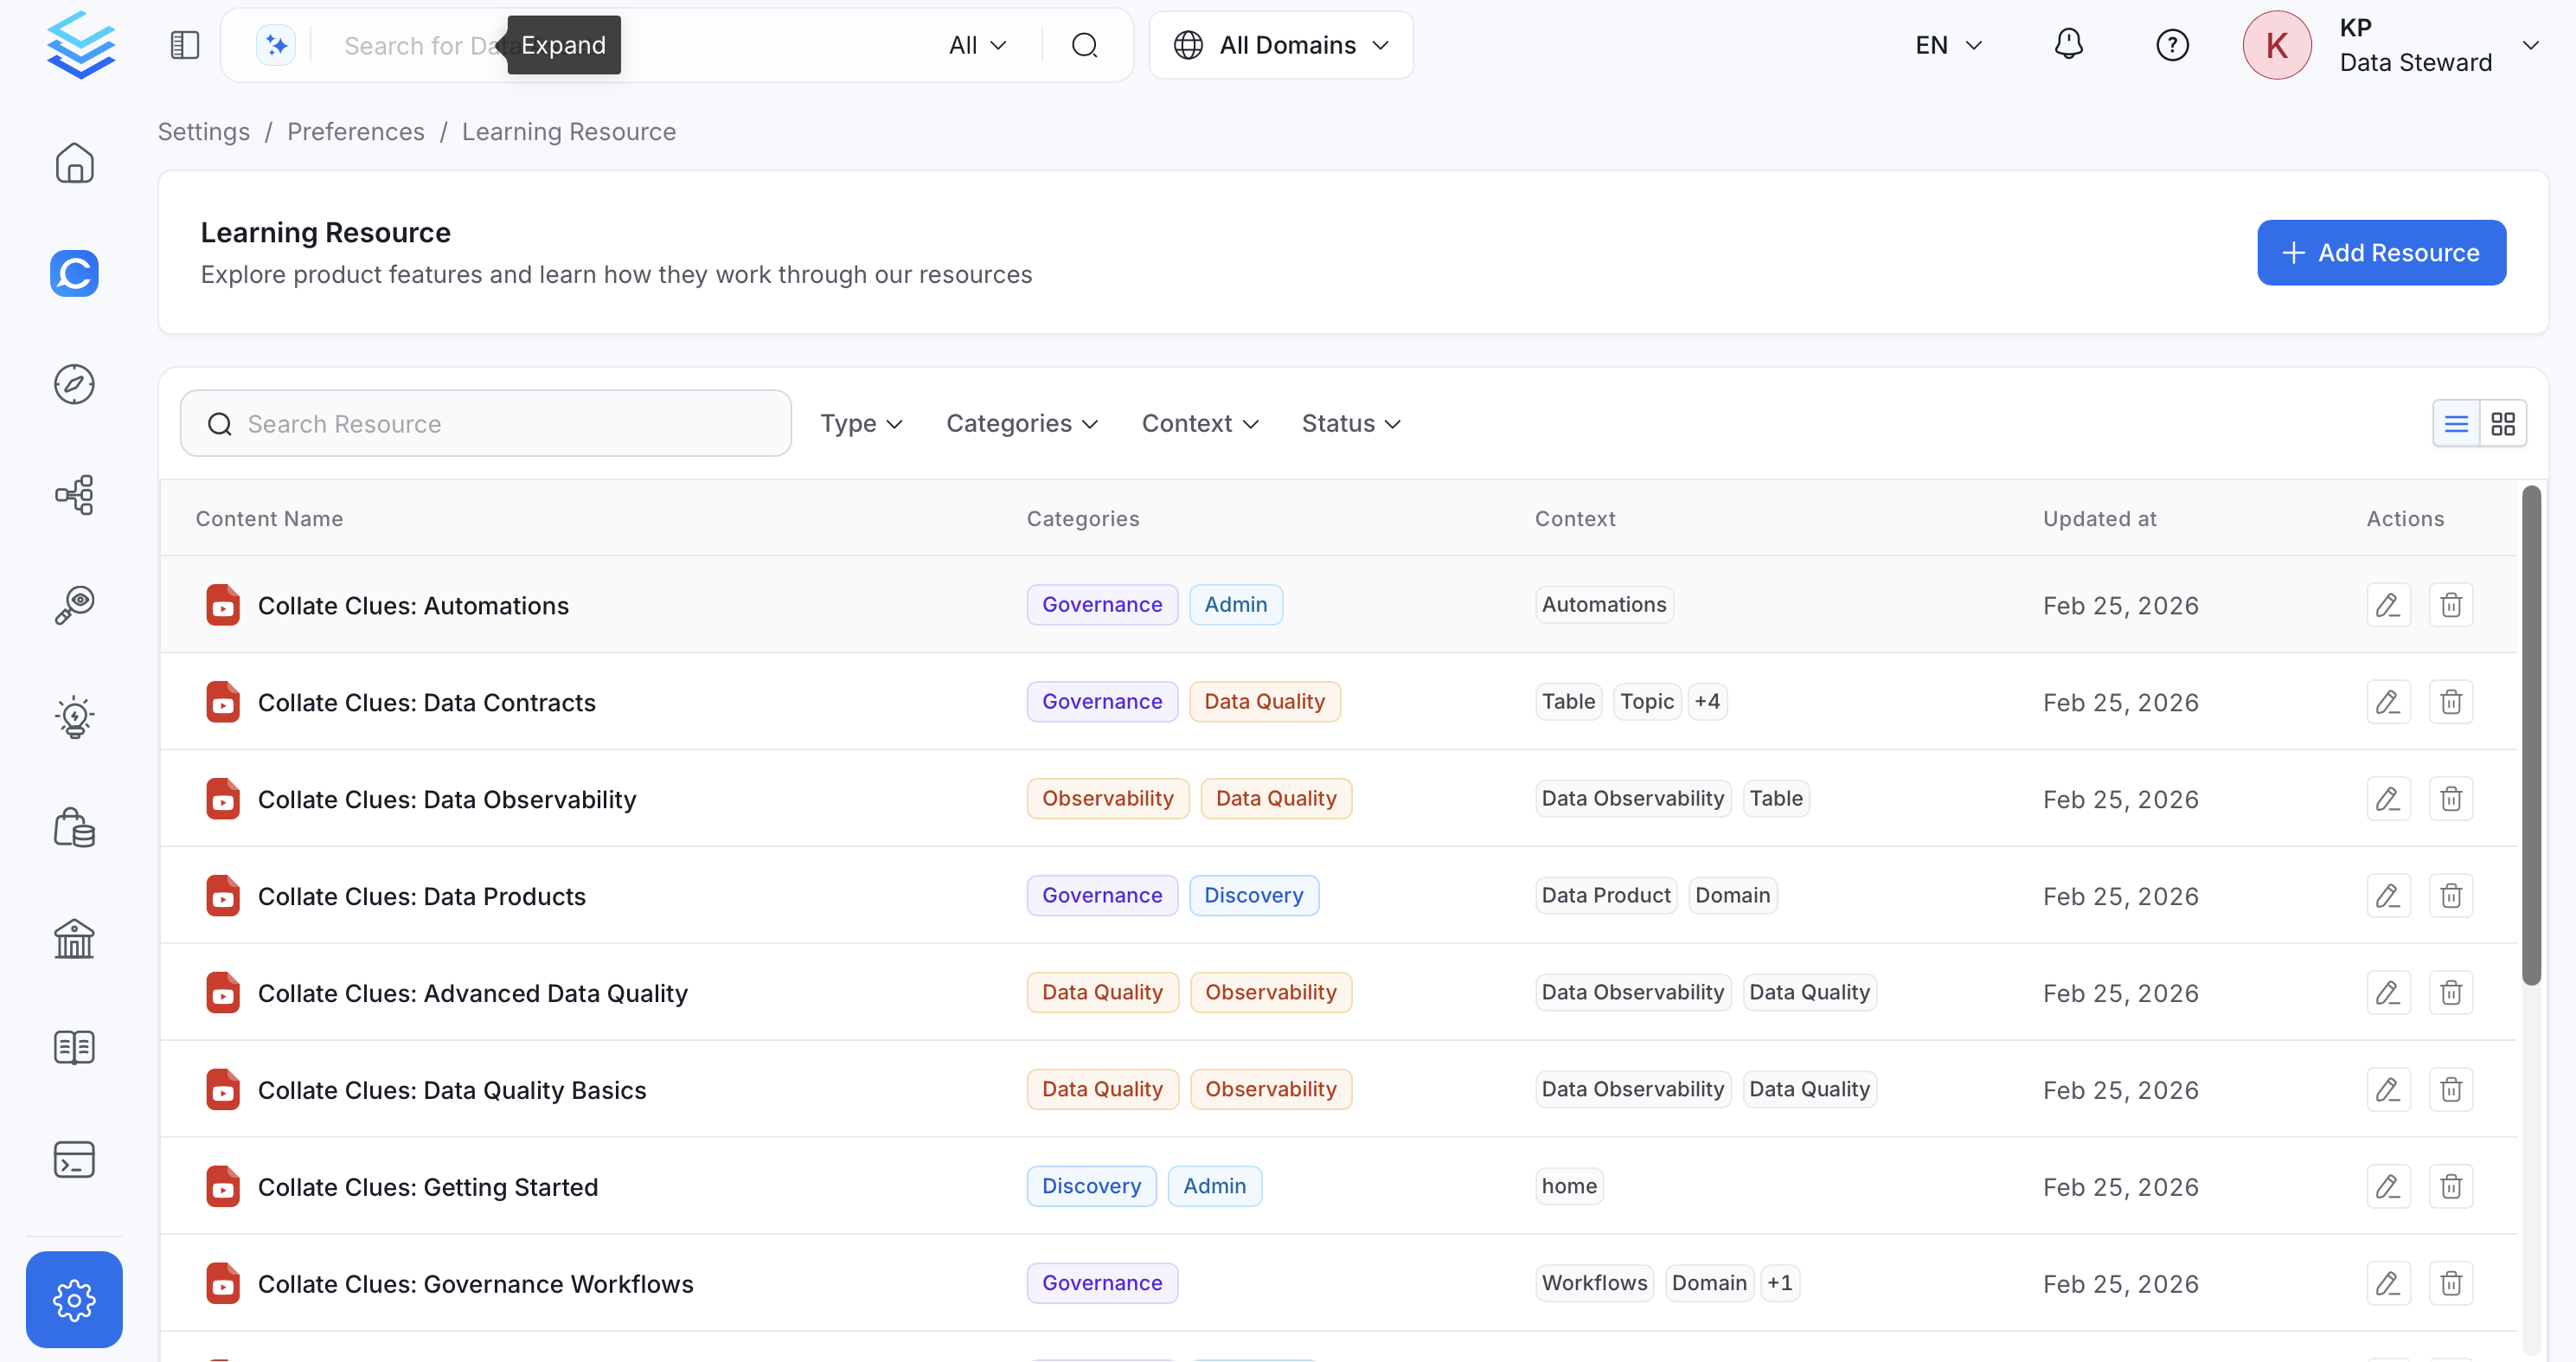This screenshot has height=1362, width=2576.
Task: Go to Home in the sidebar
Action: 74,163
